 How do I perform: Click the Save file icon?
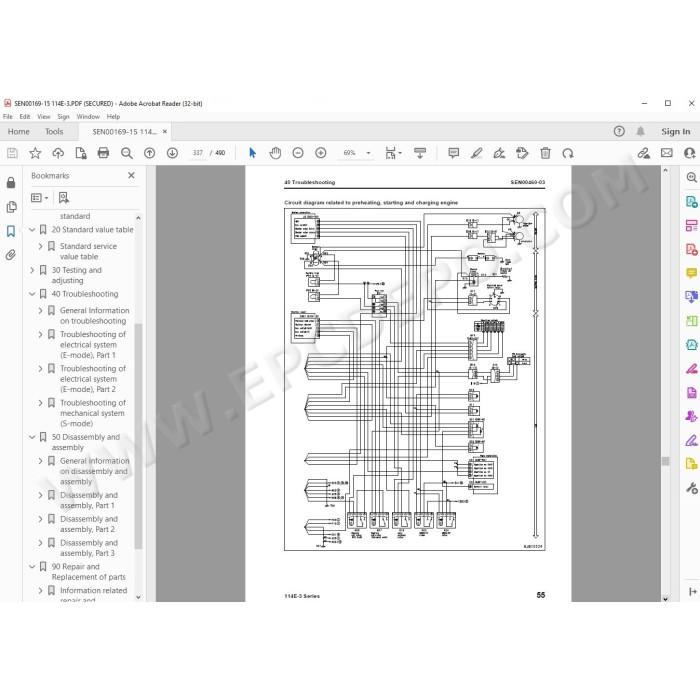[12, 153]
